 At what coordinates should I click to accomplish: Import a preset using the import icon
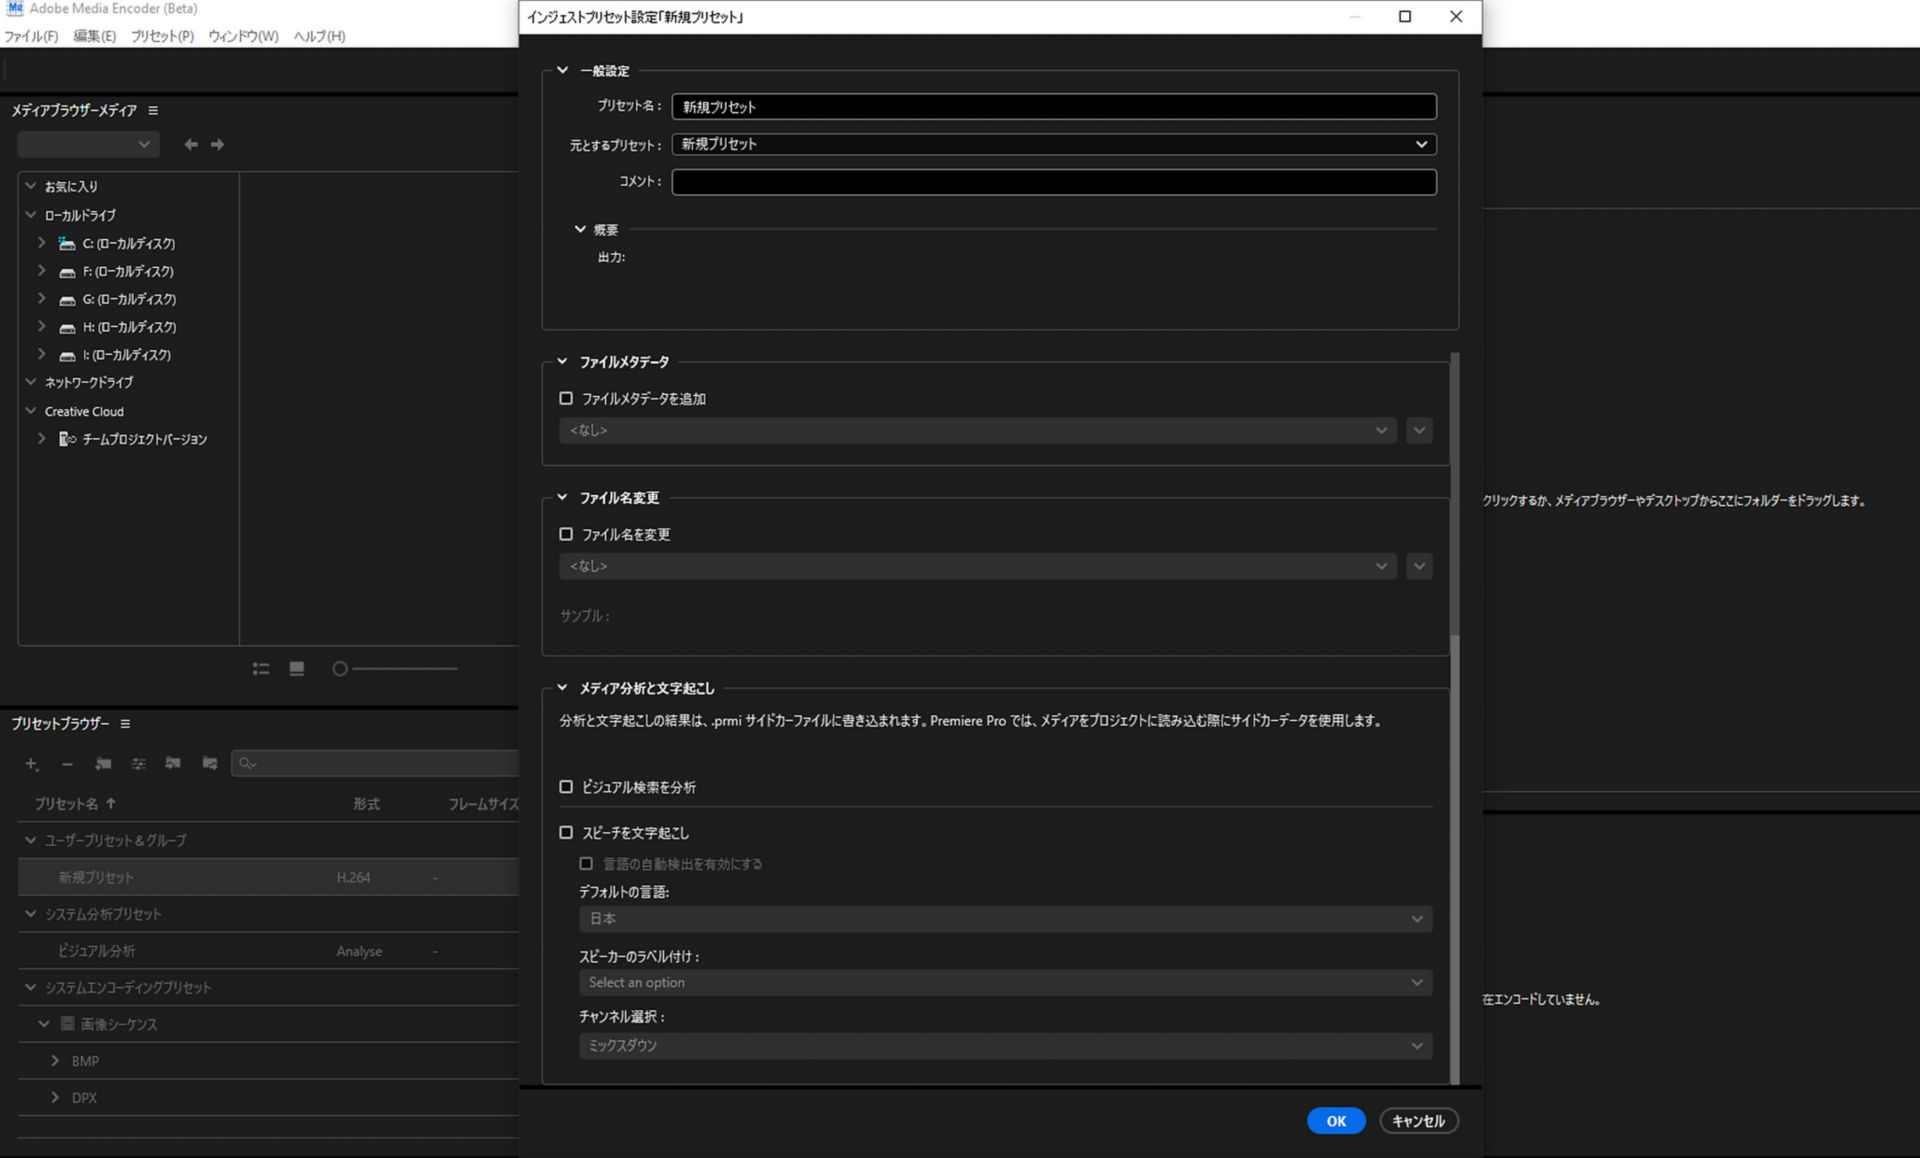[x=172, y=763]
